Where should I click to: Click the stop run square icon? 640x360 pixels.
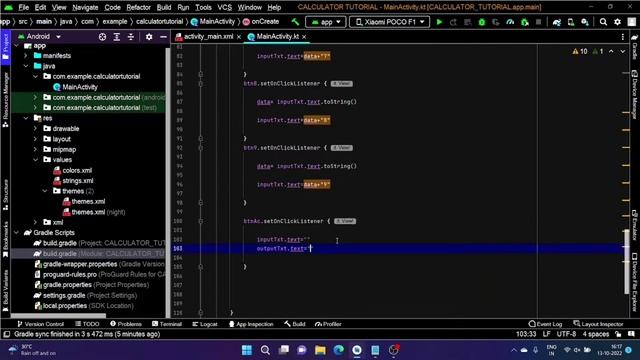(538, 22)
